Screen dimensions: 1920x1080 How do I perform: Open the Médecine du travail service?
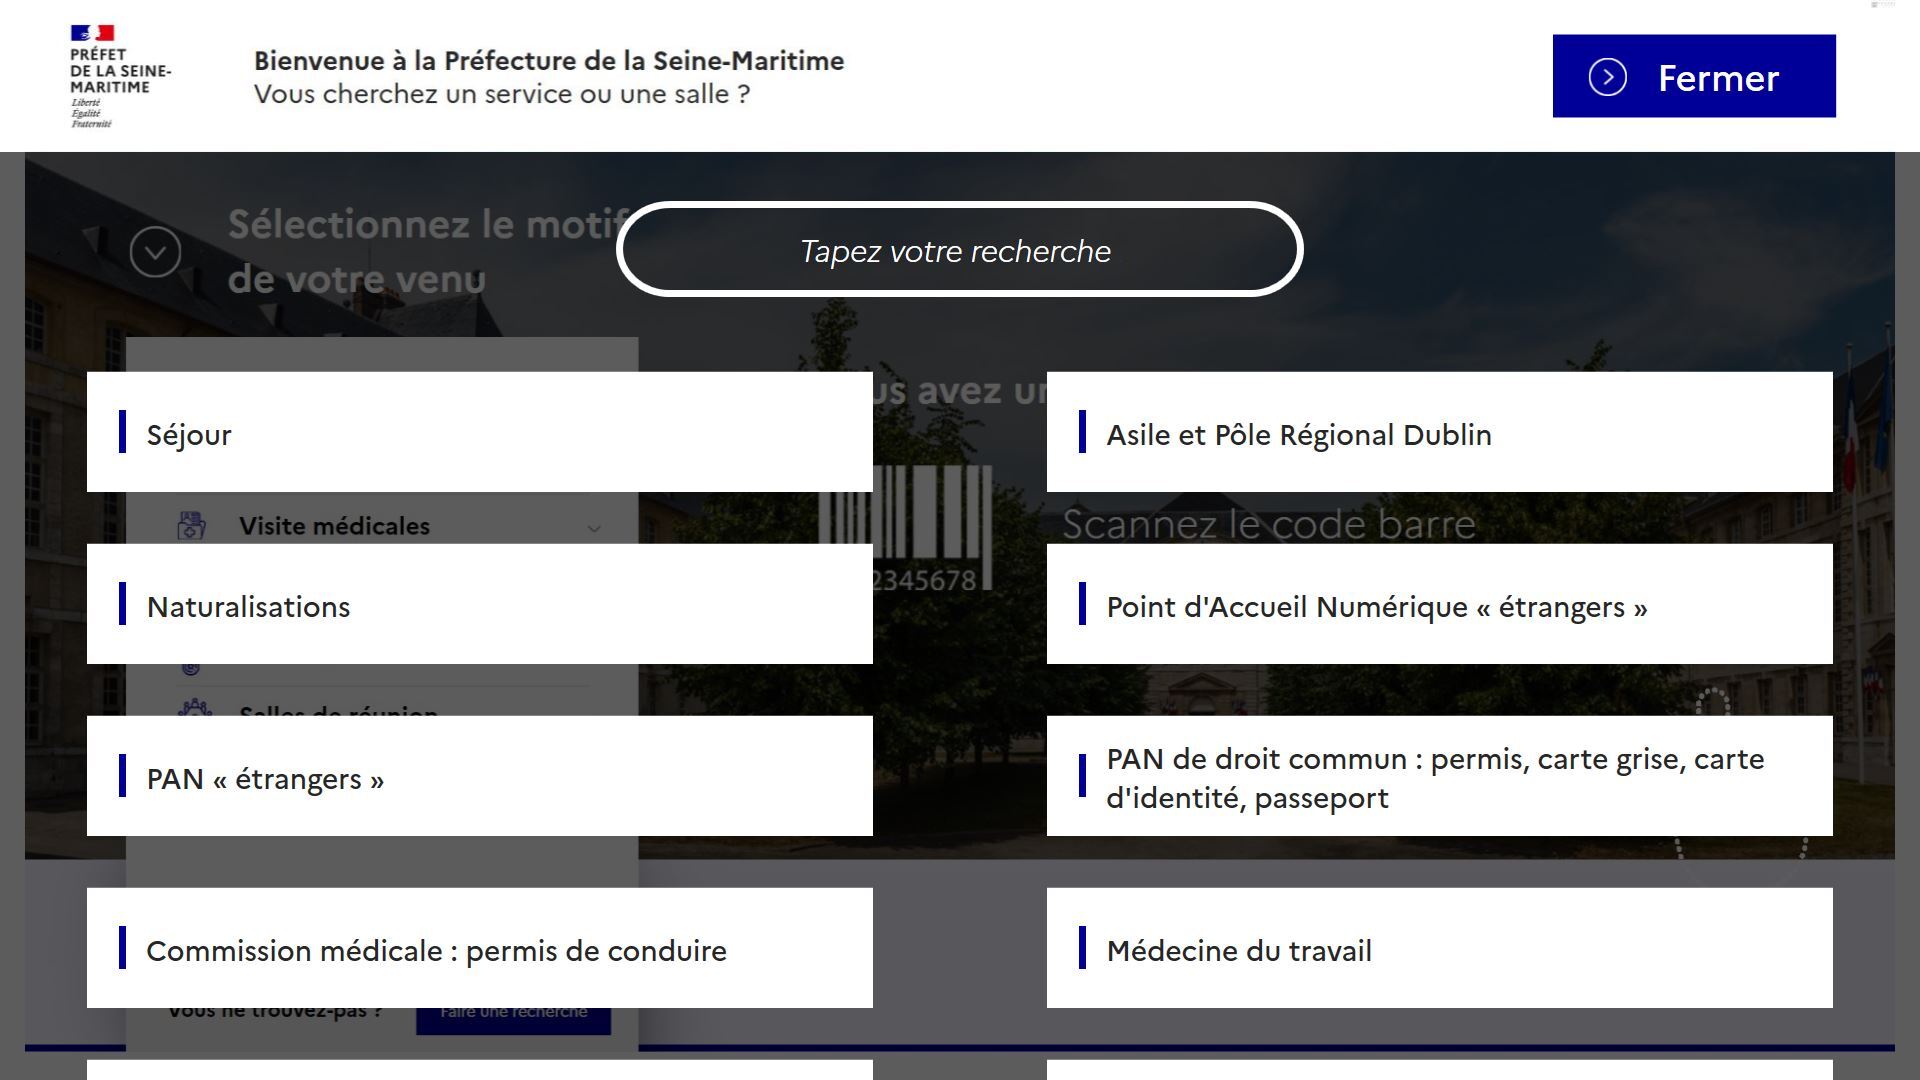[1439, 948]
